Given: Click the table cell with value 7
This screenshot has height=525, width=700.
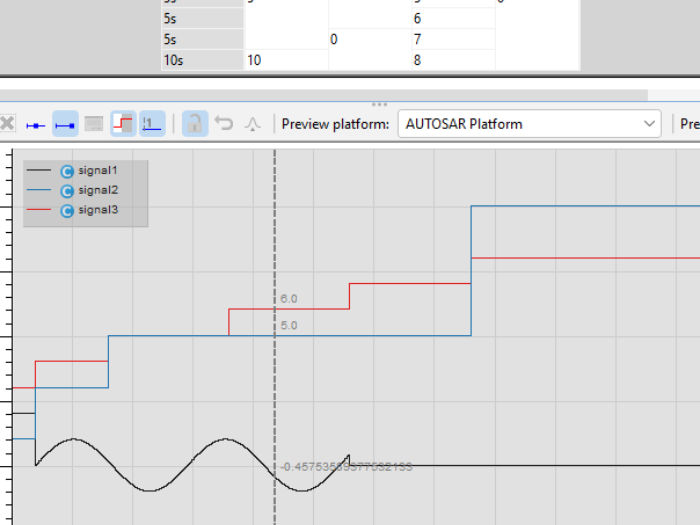Looking at the screenshot, I should (x=451, y=39).
